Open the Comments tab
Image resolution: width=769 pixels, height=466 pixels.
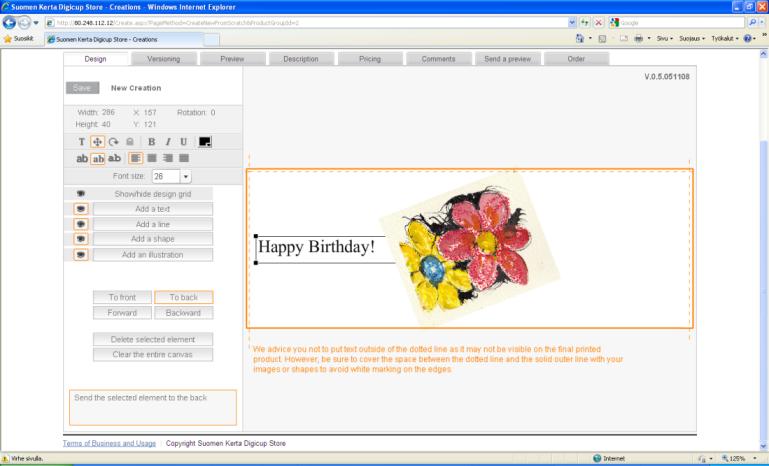pyautogui.click(x=438, y=59)
